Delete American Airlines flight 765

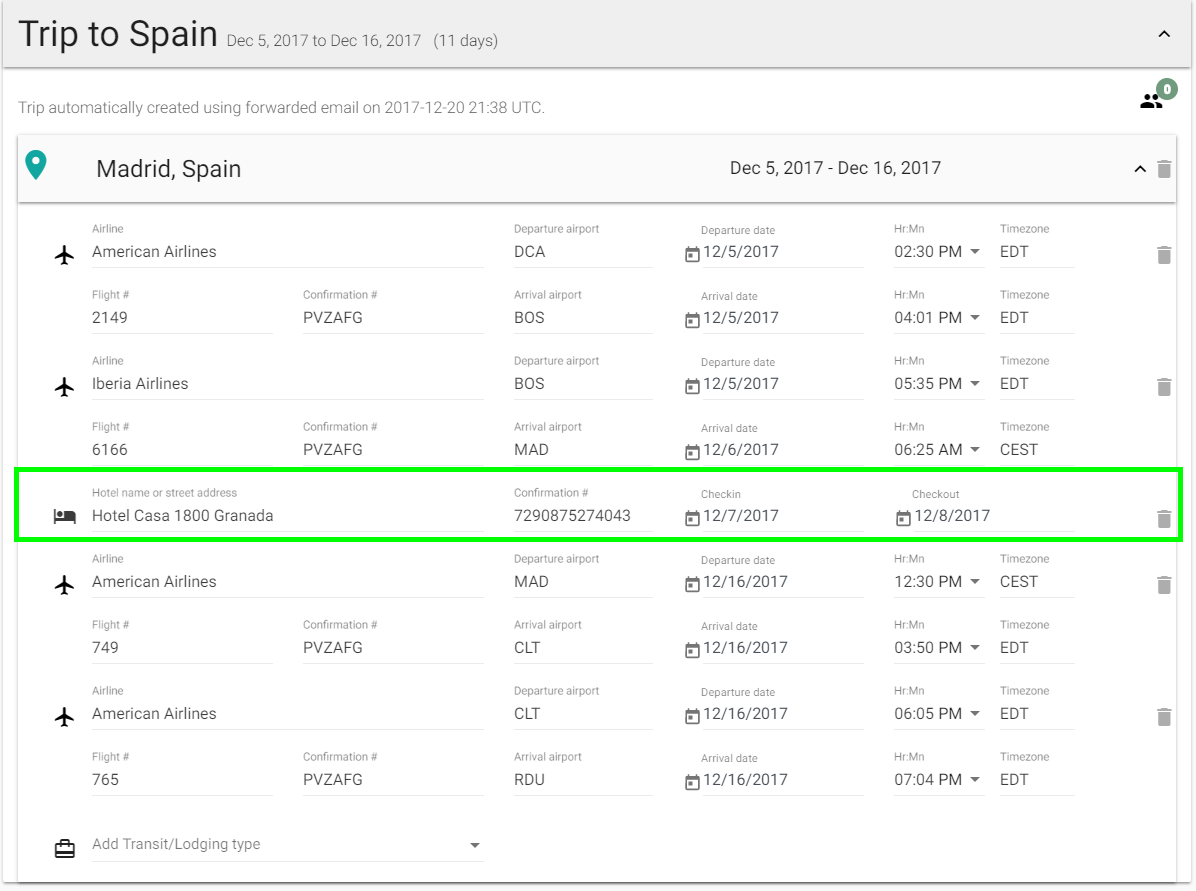pos(1164,717)
